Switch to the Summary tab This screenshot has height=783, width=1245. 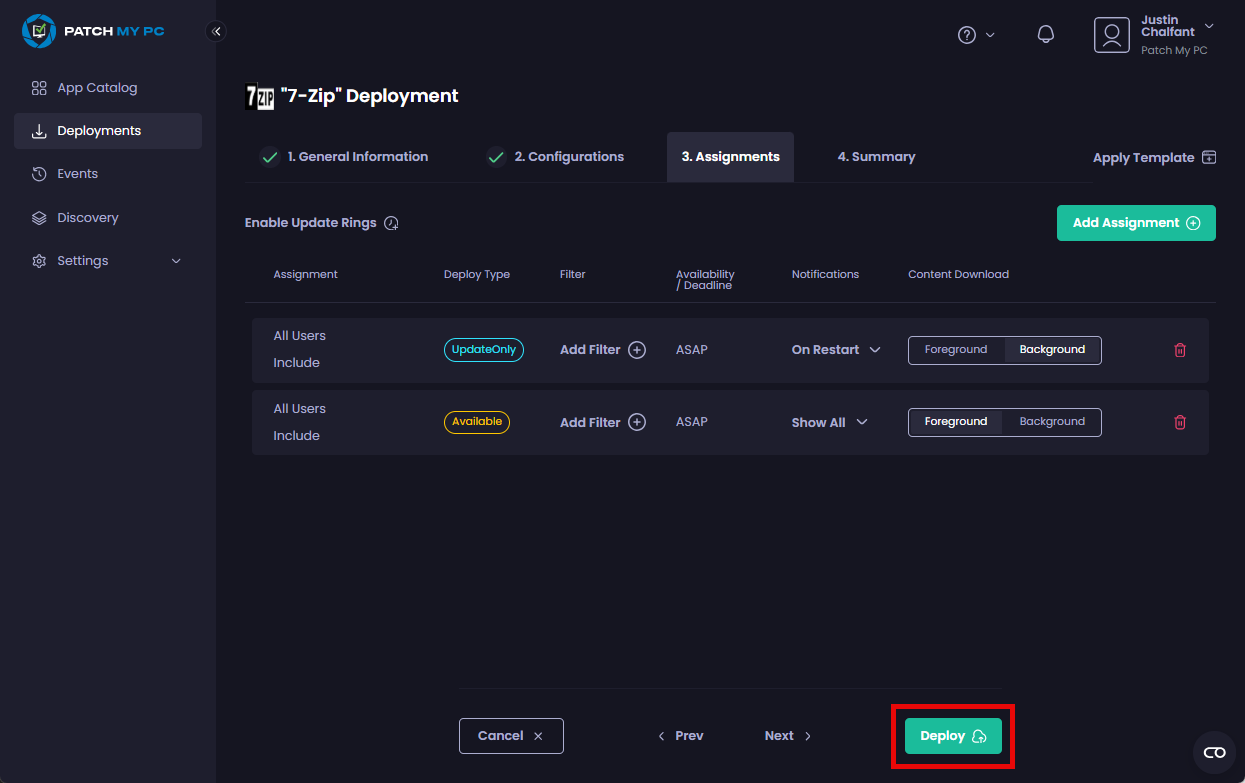[876, 157]
